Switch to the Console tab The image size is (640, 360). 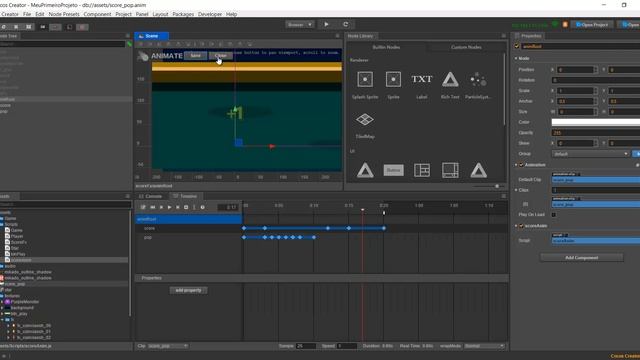point(151,196)
